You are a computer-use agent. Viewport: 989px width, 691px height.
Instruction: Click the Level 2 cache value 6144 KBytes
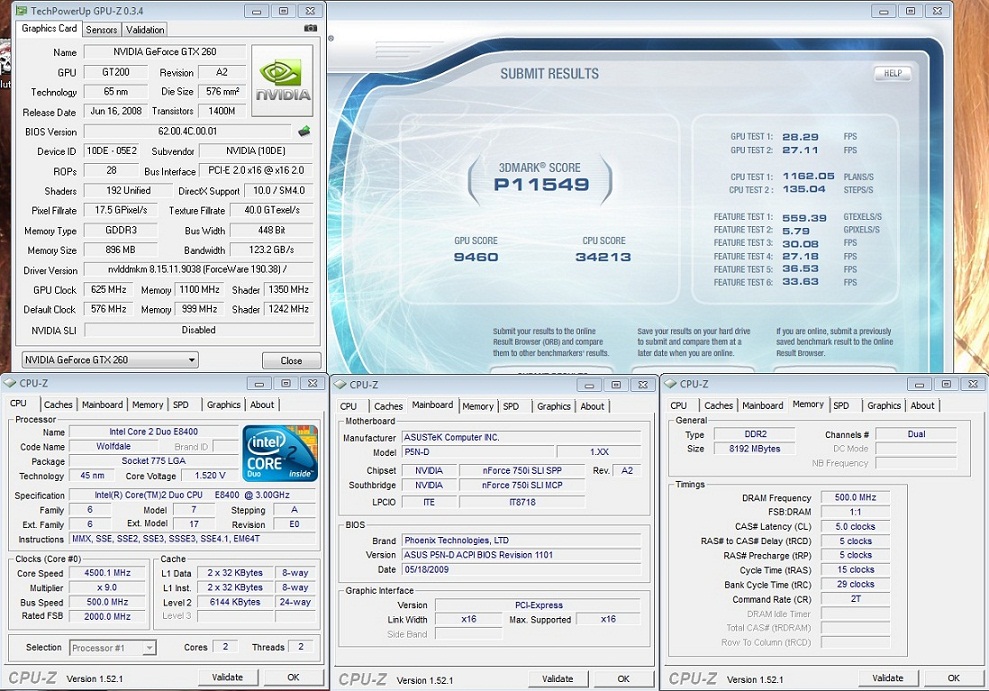(x=235, y=602)
